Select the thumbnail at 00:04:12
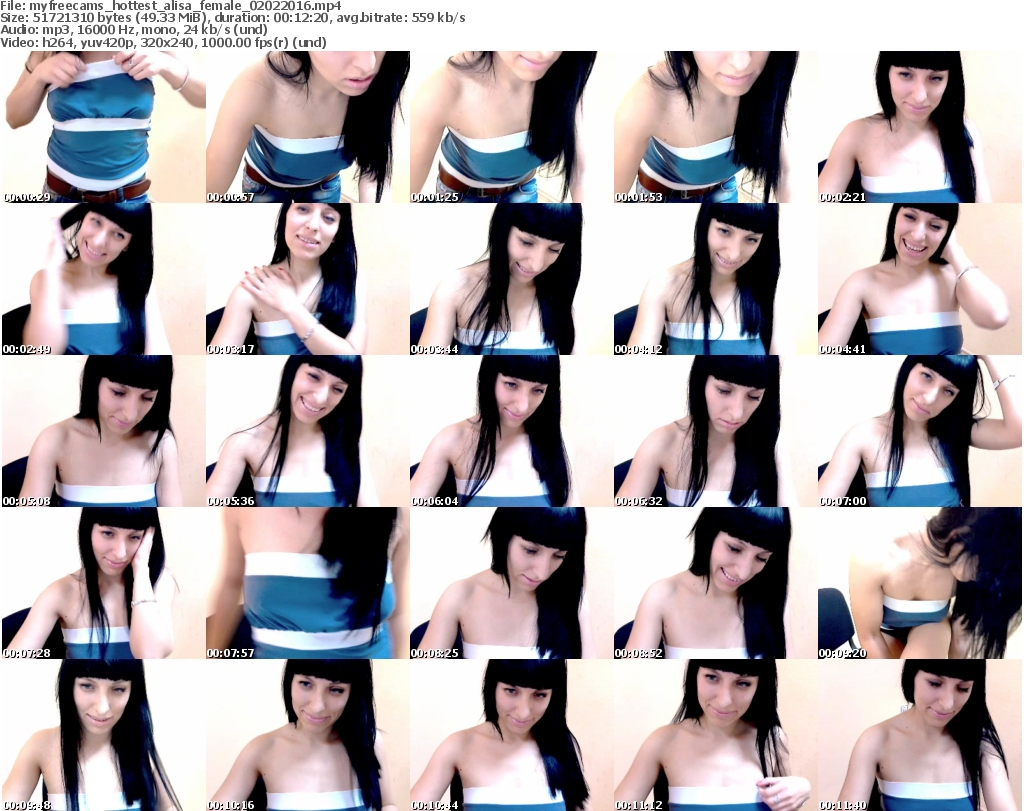 pos(716,279)
